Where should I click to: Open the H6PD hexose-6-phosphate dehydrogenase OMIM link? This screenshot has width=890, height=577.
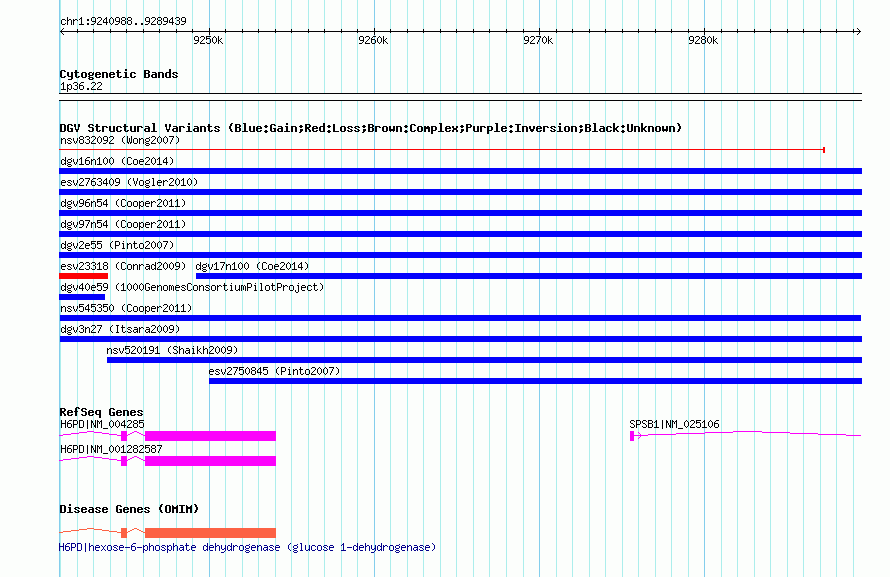247,547
